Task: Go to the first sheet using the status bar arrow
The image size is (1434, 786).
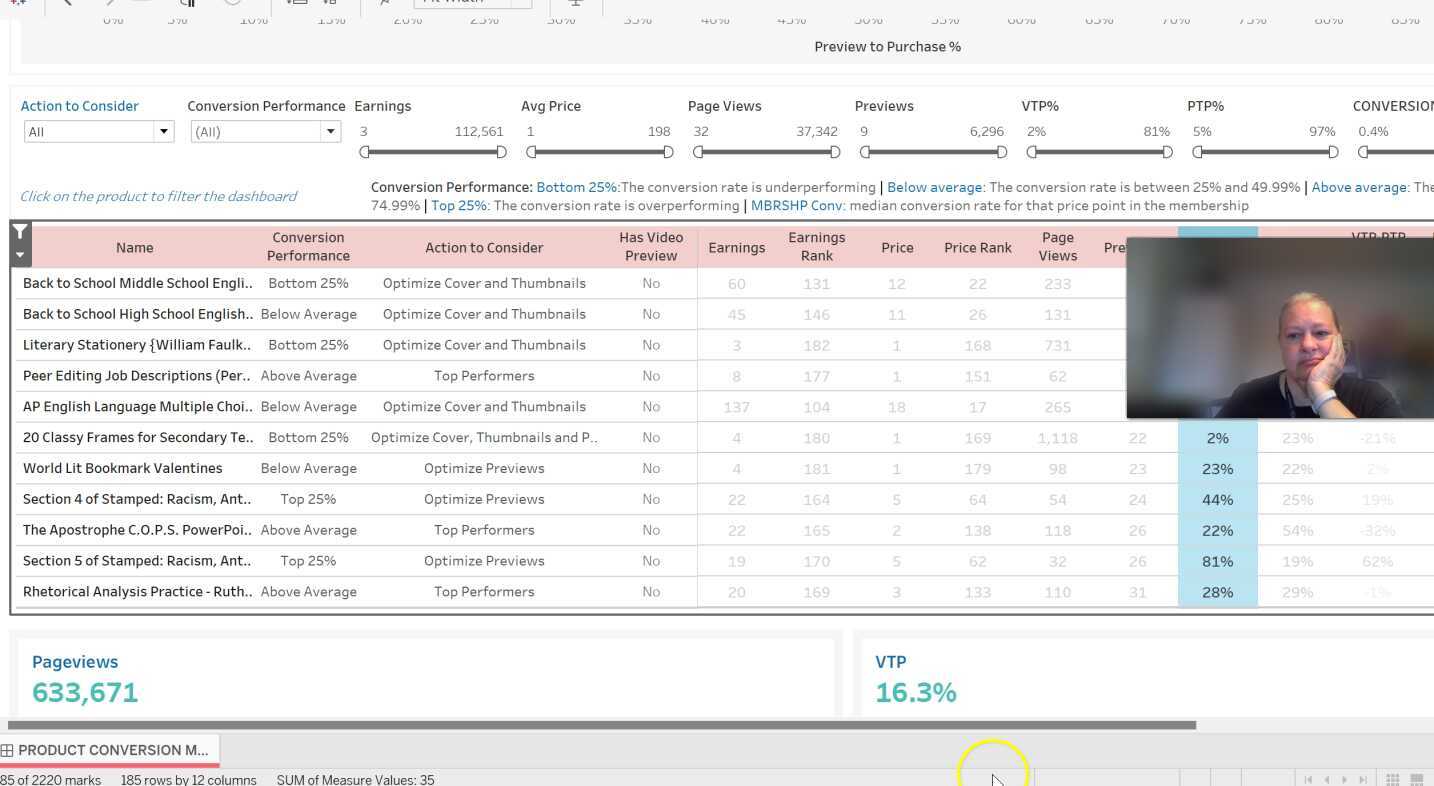Action: click(x=1308, y=779)
